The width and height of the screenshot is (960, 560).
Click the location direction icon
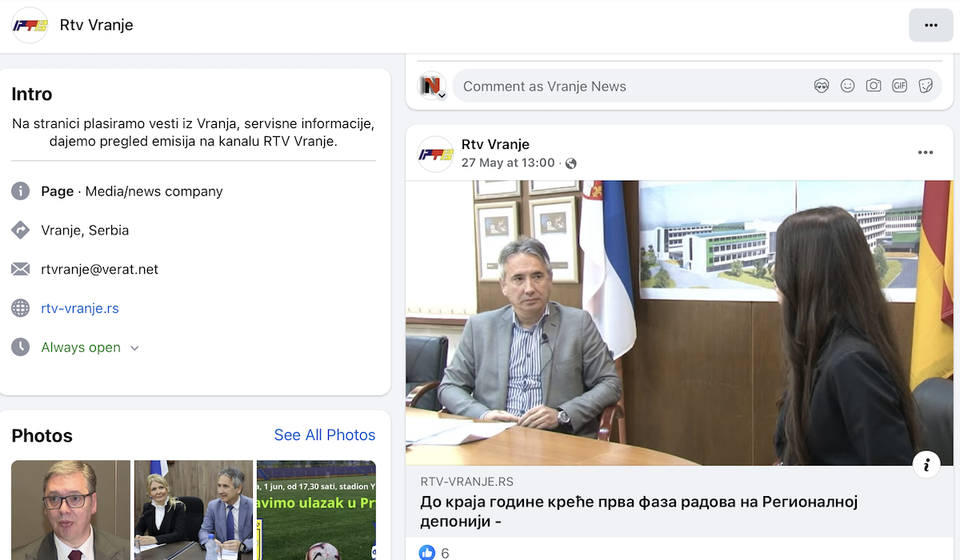click(x=20, y=230)
